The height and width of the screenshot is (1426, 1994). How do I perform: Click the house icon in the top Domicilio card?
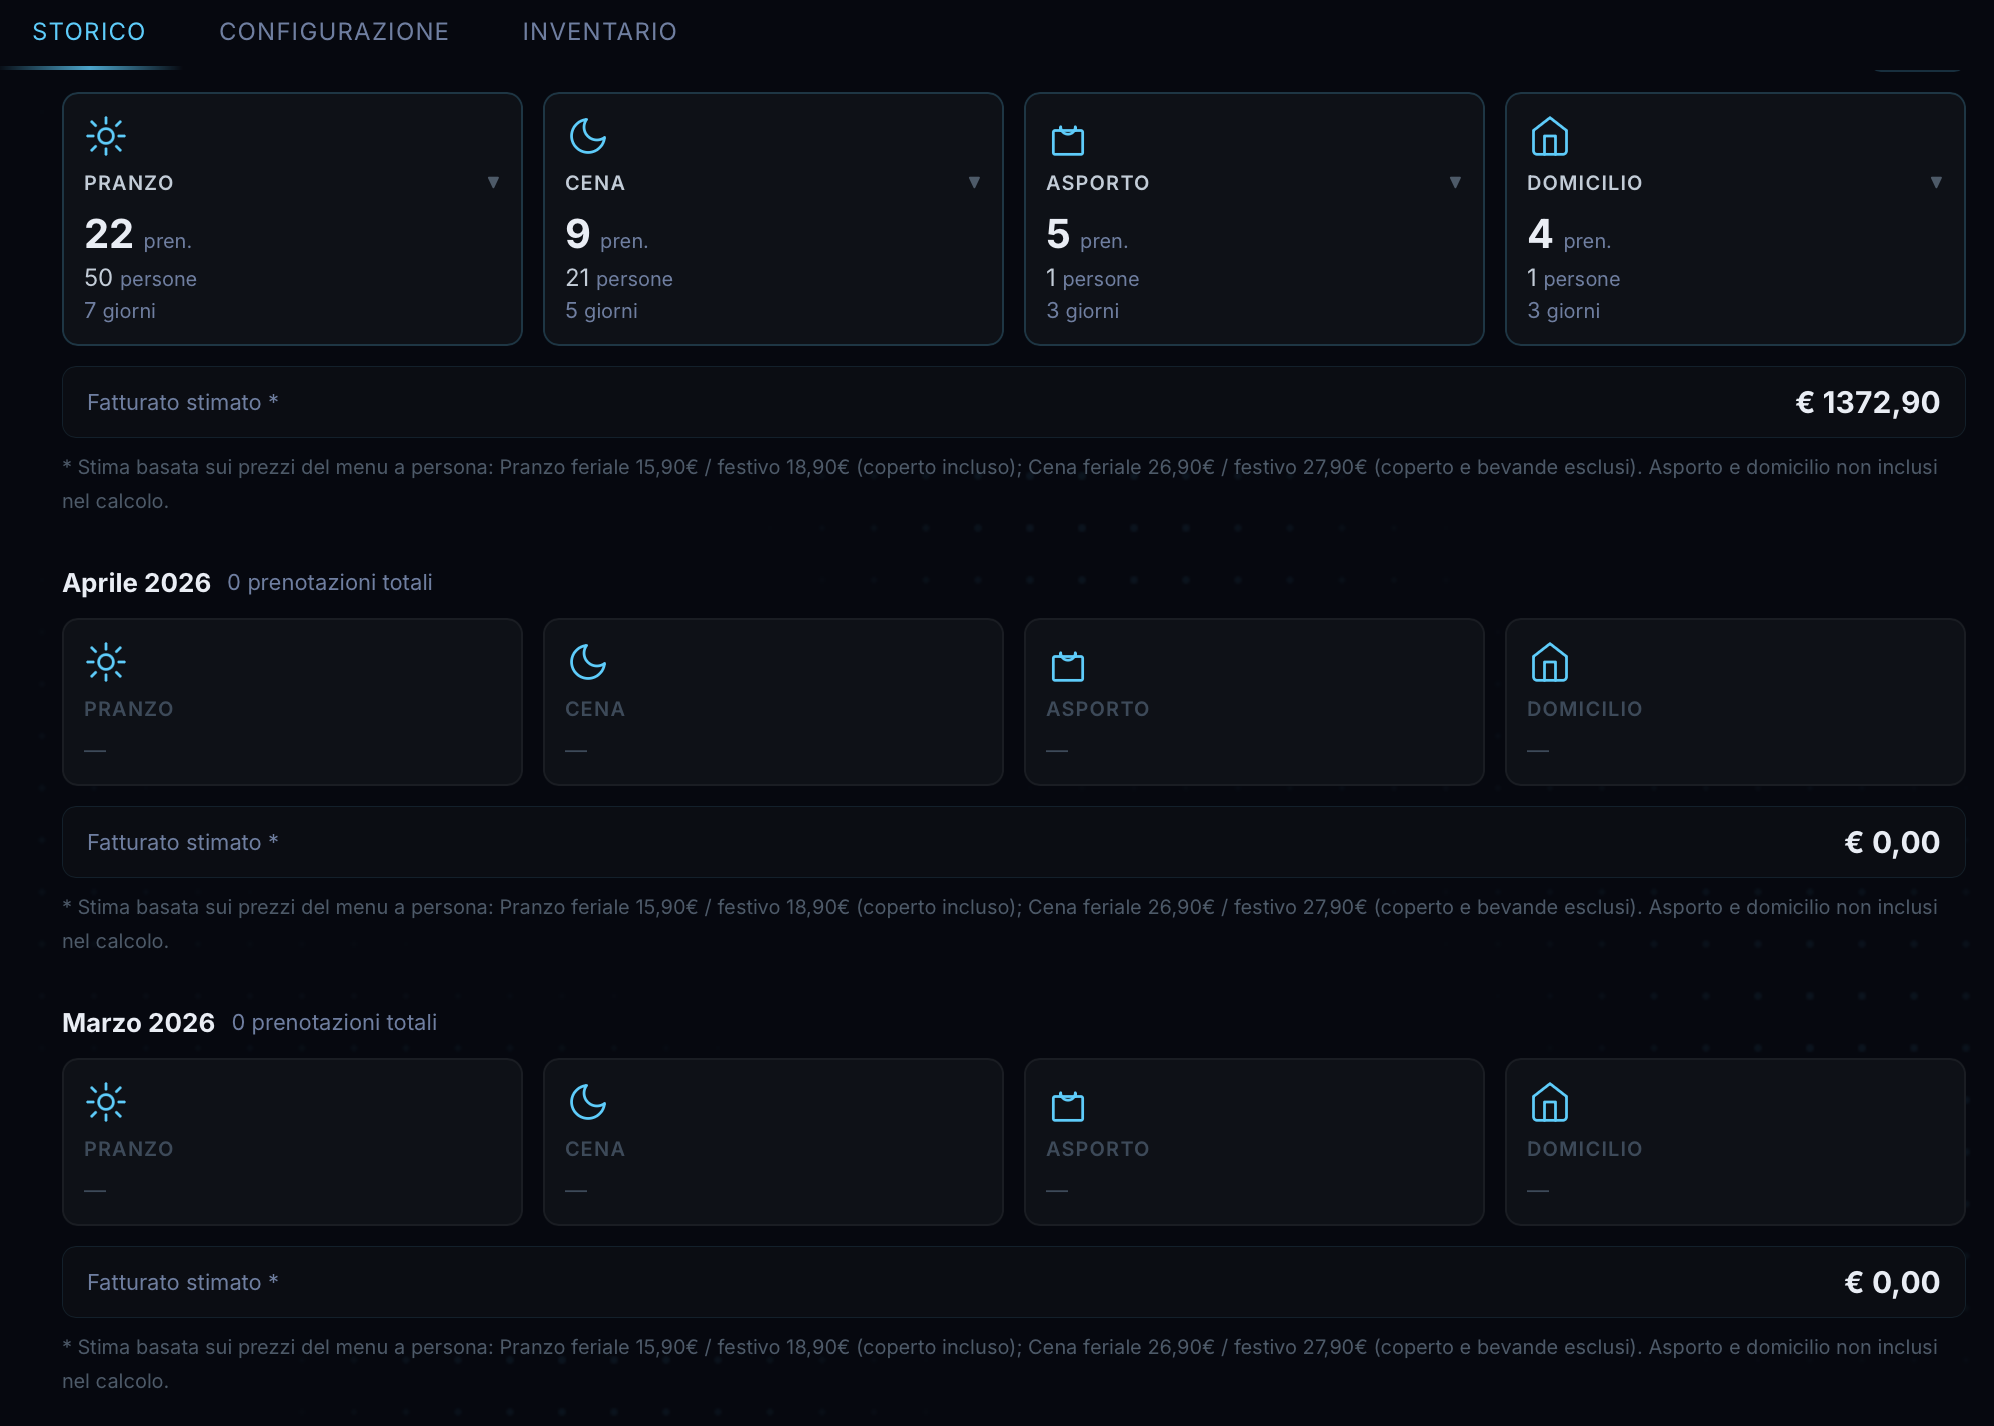pos(1550,137)
